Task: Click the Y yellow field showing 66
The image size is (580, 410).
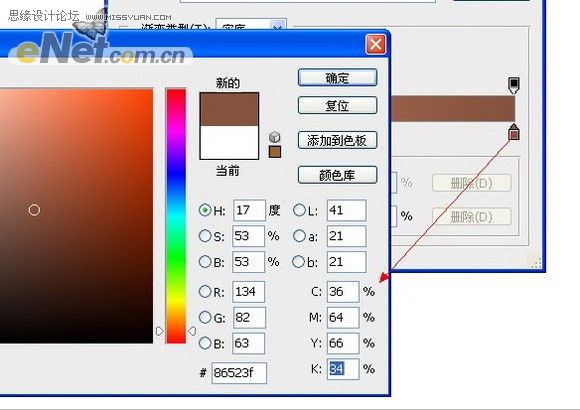Action: click(343, 343)
